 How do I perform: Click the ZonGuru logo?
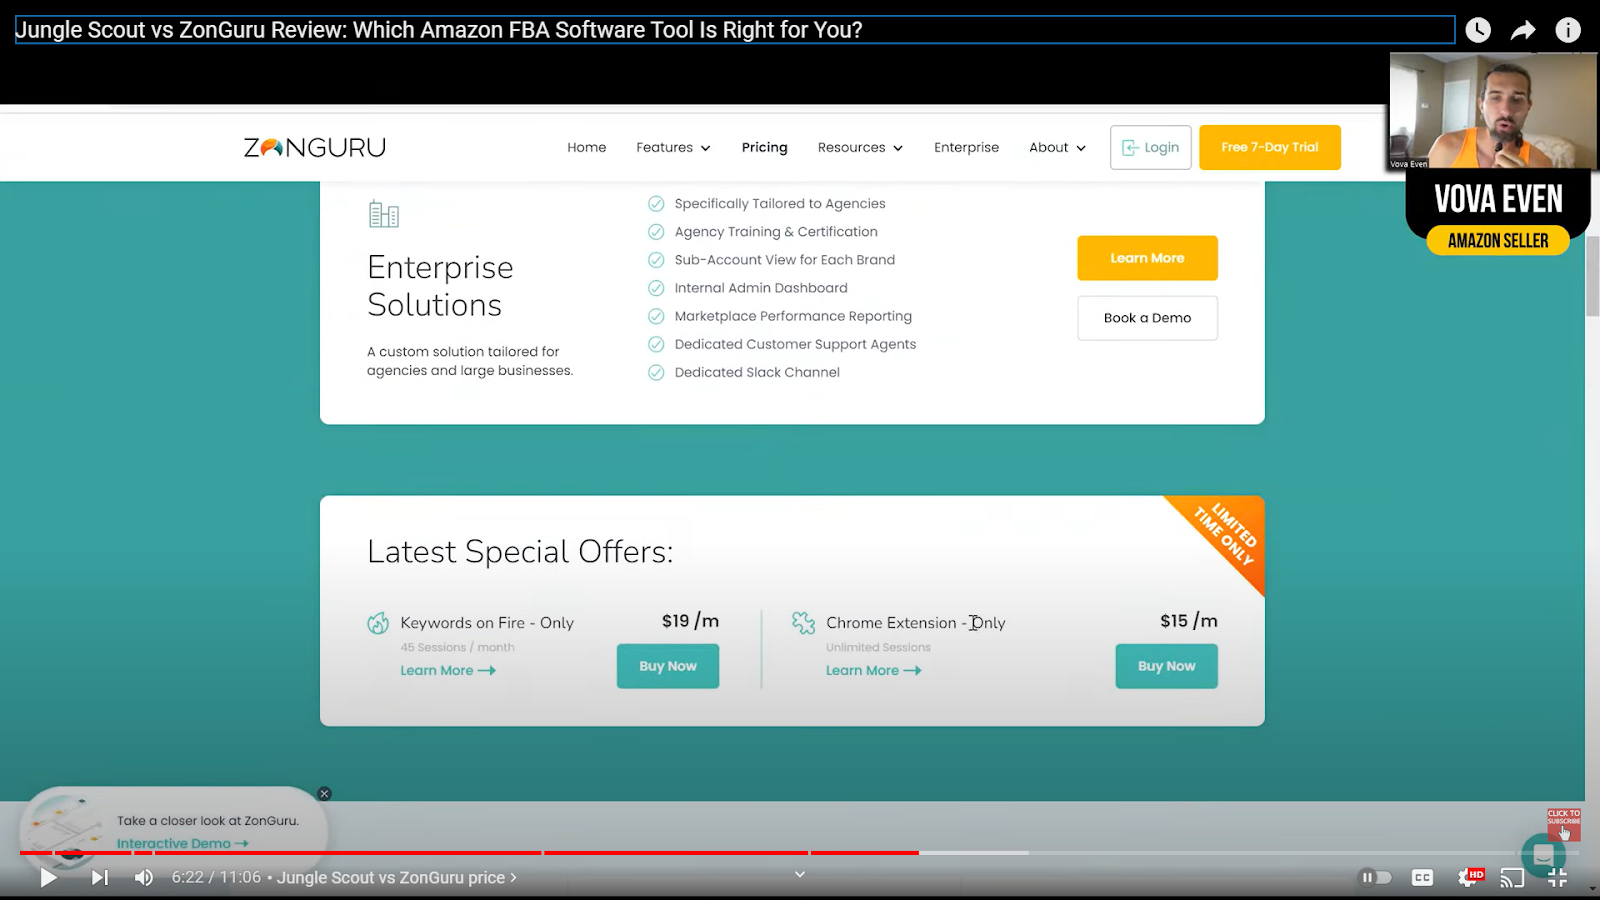(315, 147)
